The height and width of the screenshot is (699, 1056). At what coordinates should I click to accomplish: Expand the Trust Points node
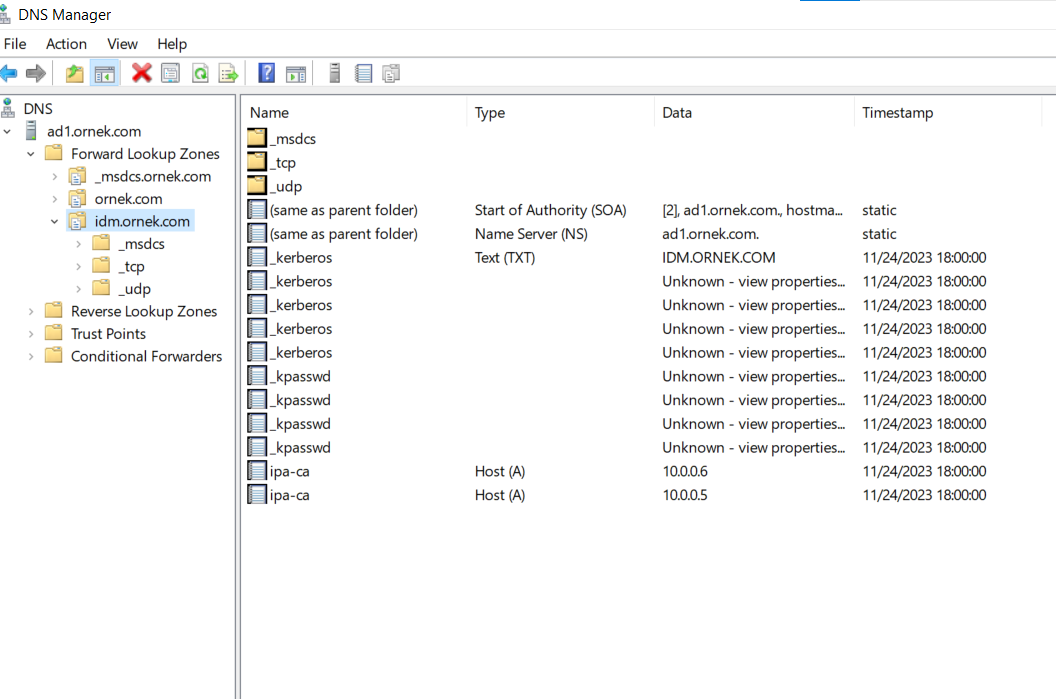coord(29,333)
